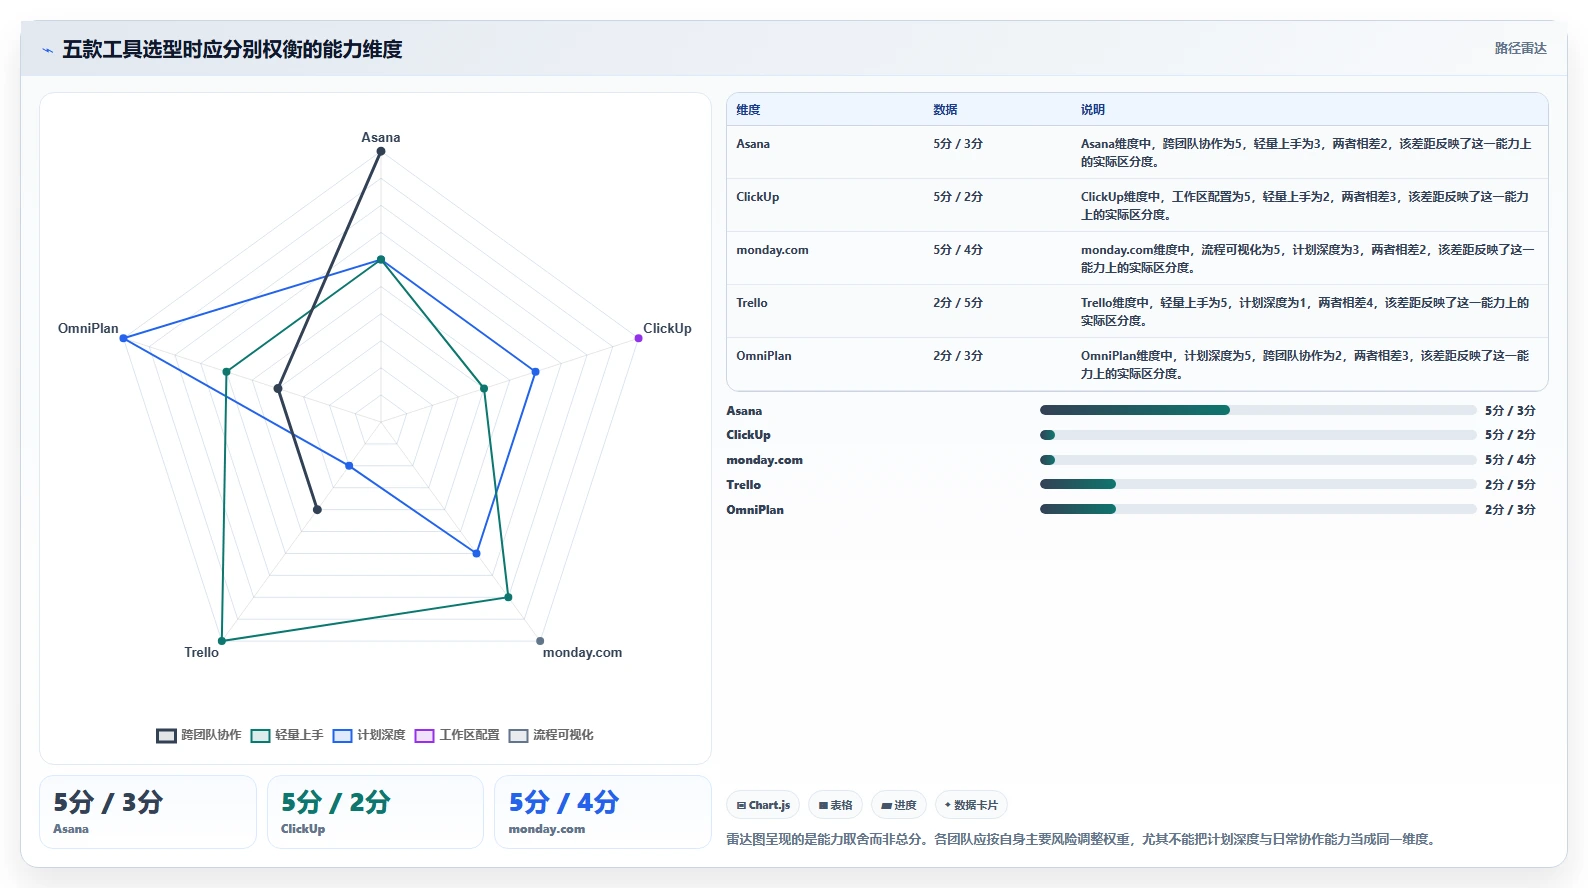Screen dimensions: 1588x888
Task: Click the blue data point near OmniPlan
Action: click(x=124, y=339)
